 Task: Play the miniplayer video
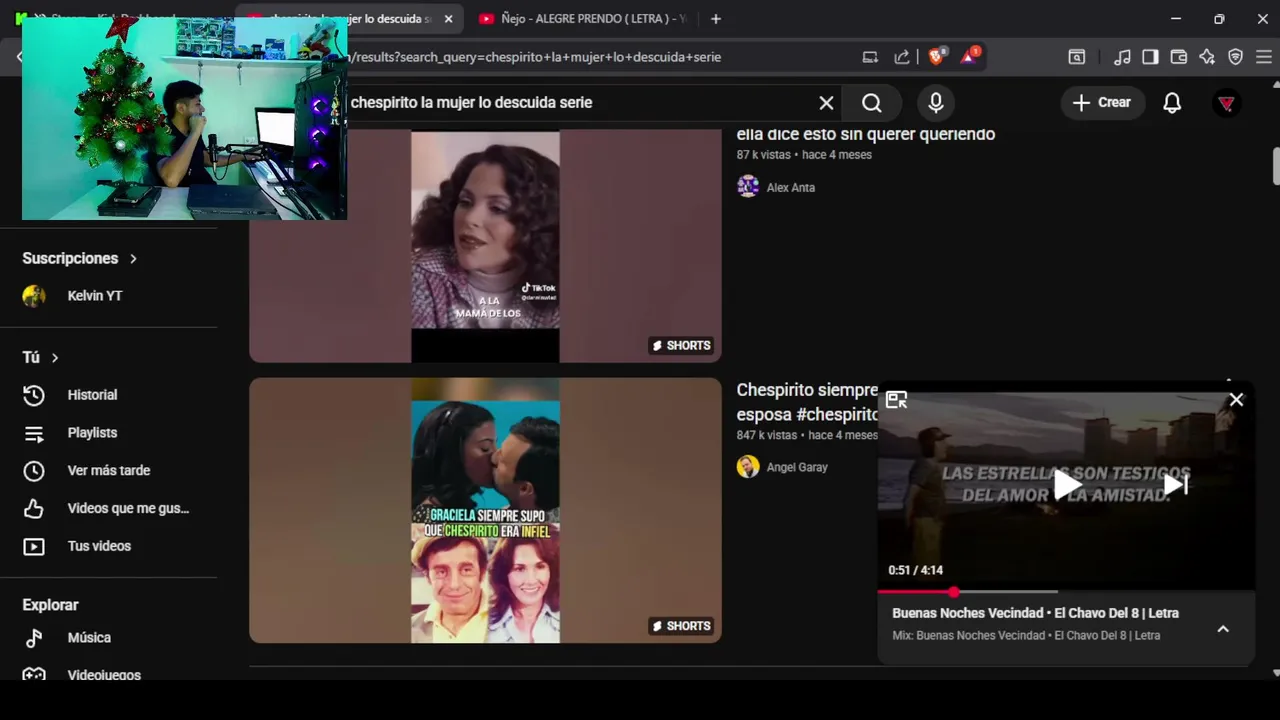pos(1066,485)
